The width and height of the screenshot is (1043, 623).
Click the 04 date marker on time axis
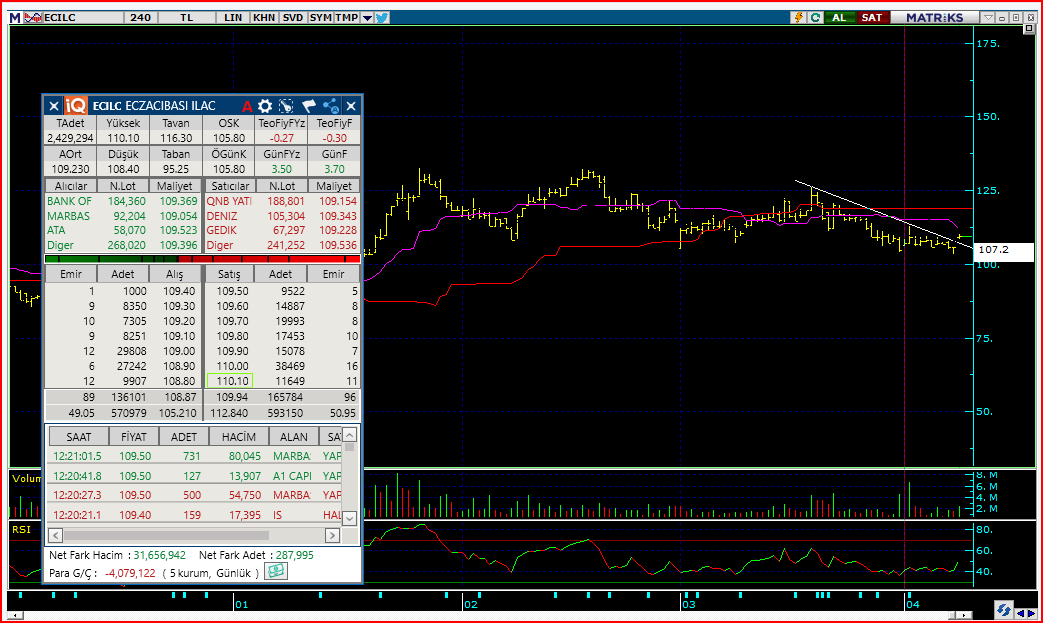913,604
